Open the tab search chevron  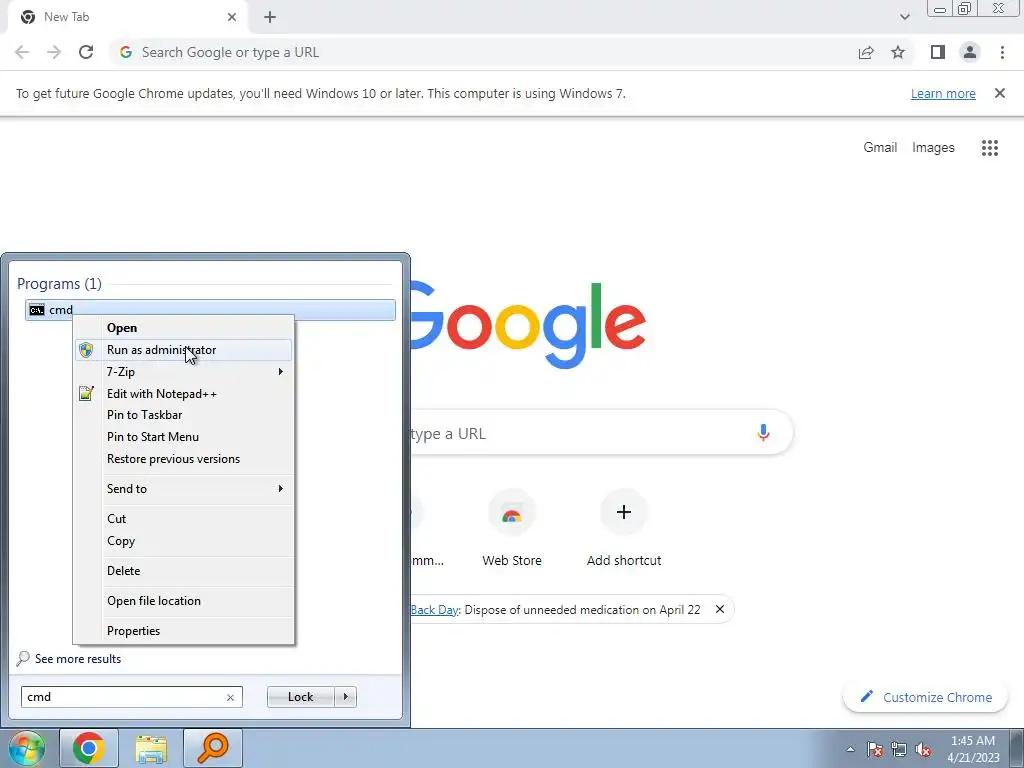[x=904, y=17]
